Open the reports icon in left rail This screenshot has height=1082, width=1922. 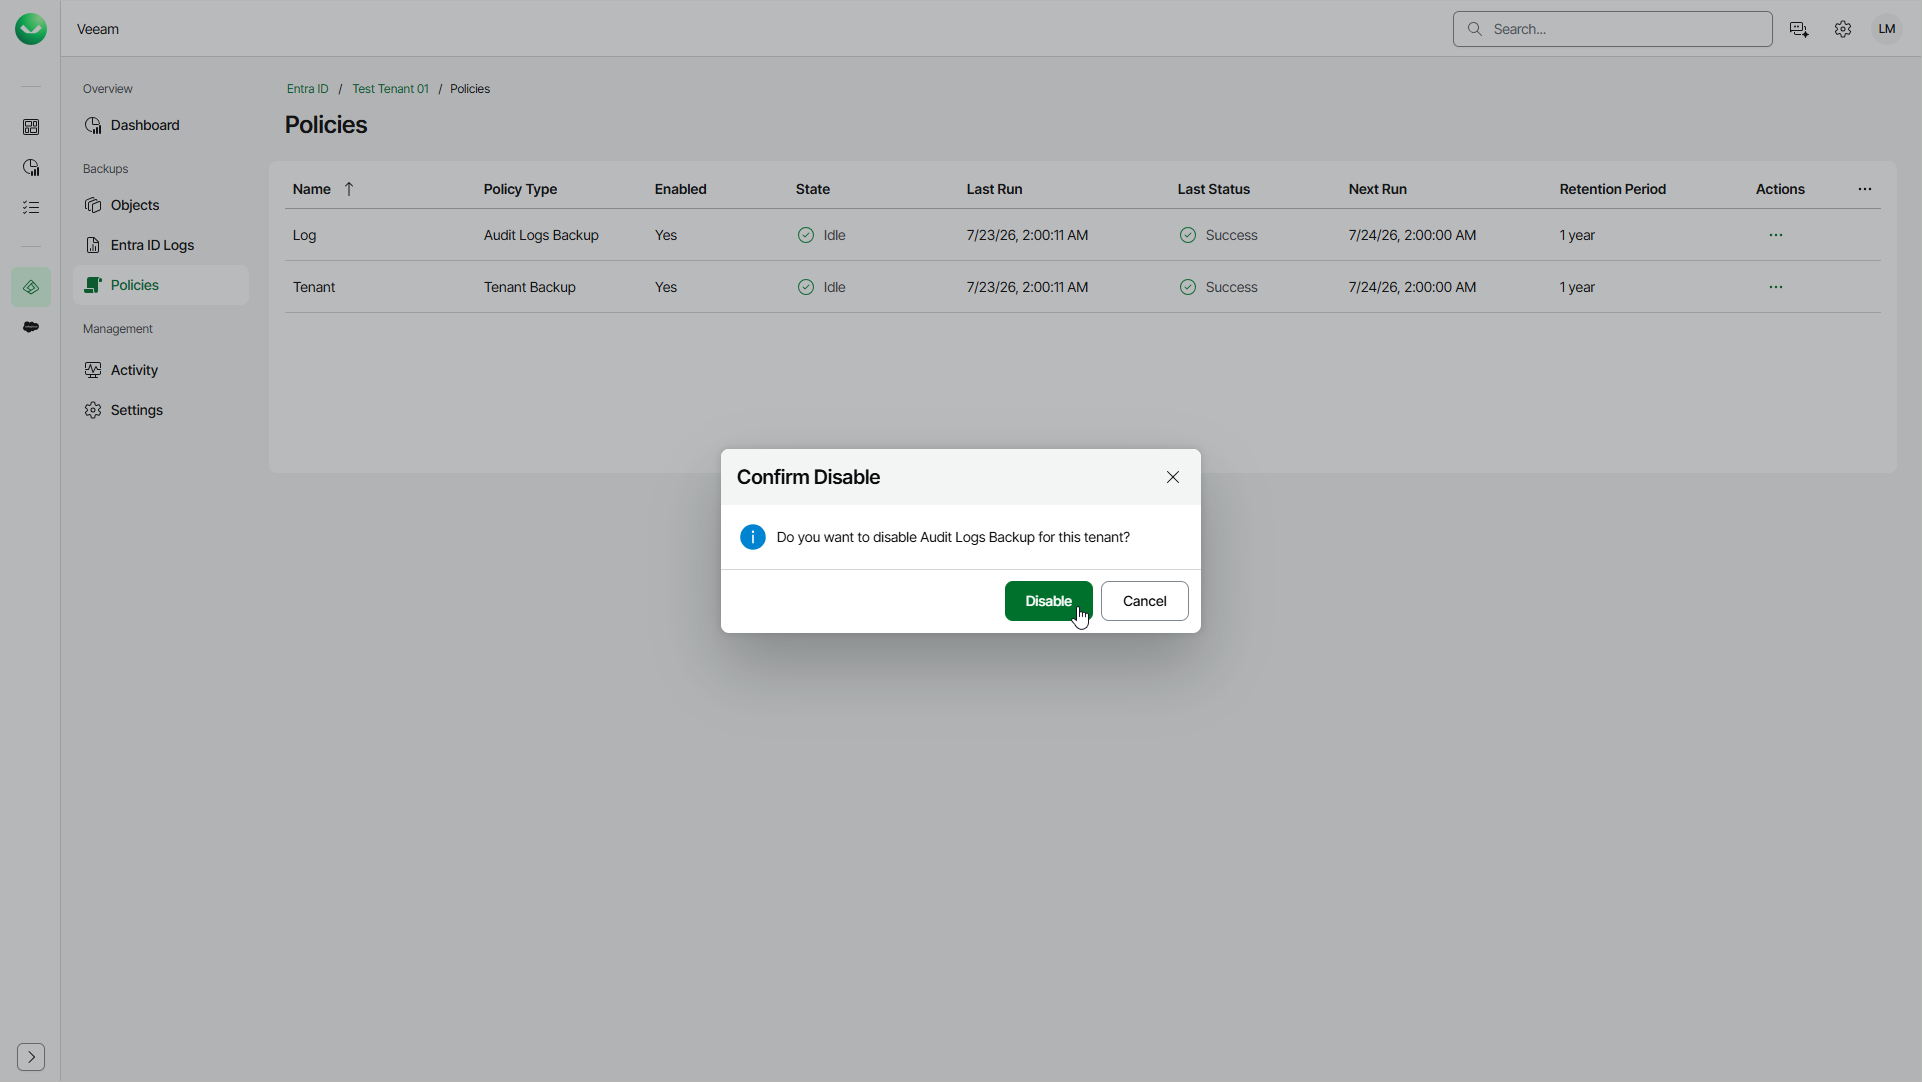click(31, 167)
